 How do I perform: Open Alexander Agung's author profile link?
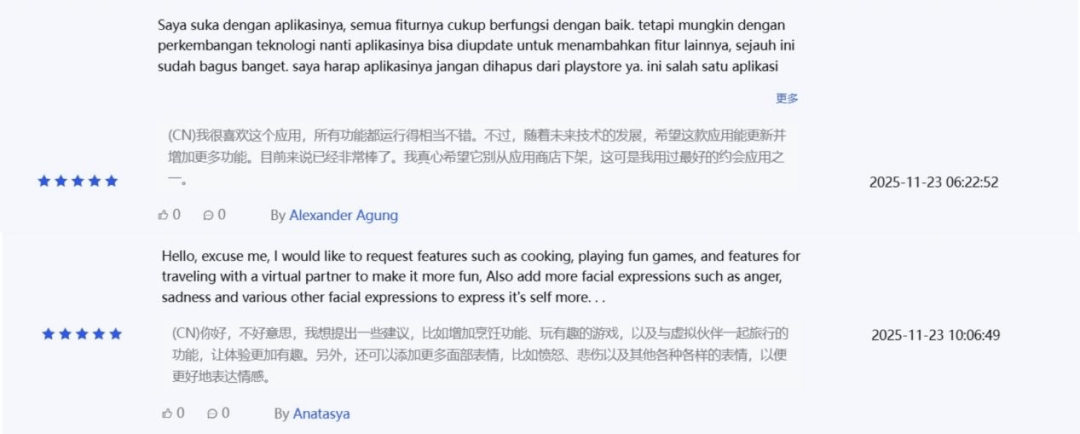click(343, 216)
